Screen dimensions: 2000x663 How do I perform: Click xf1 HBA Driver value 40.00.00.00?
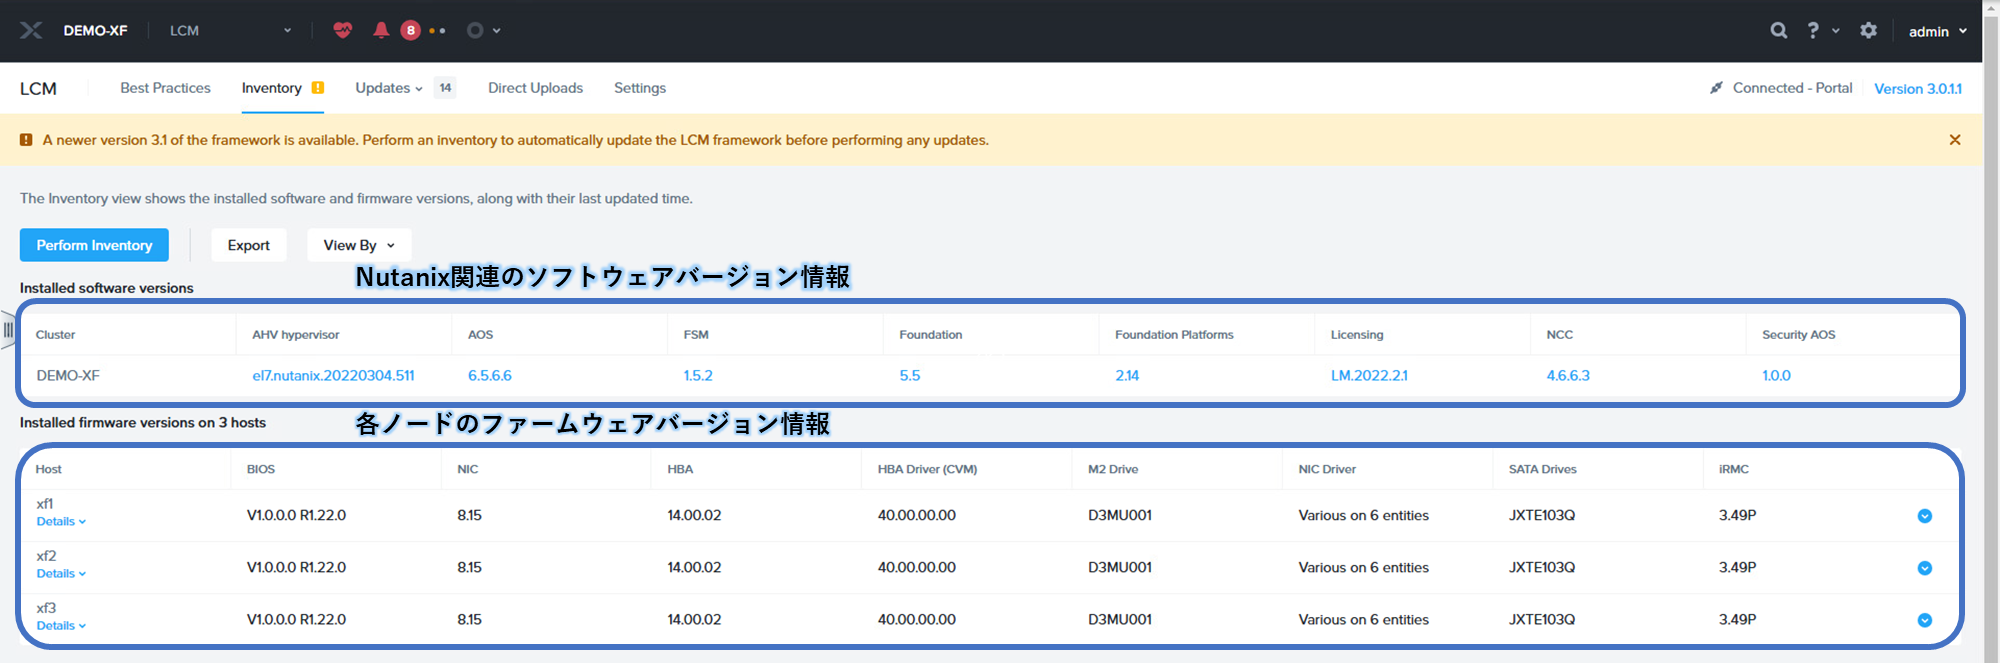(917, 515)
